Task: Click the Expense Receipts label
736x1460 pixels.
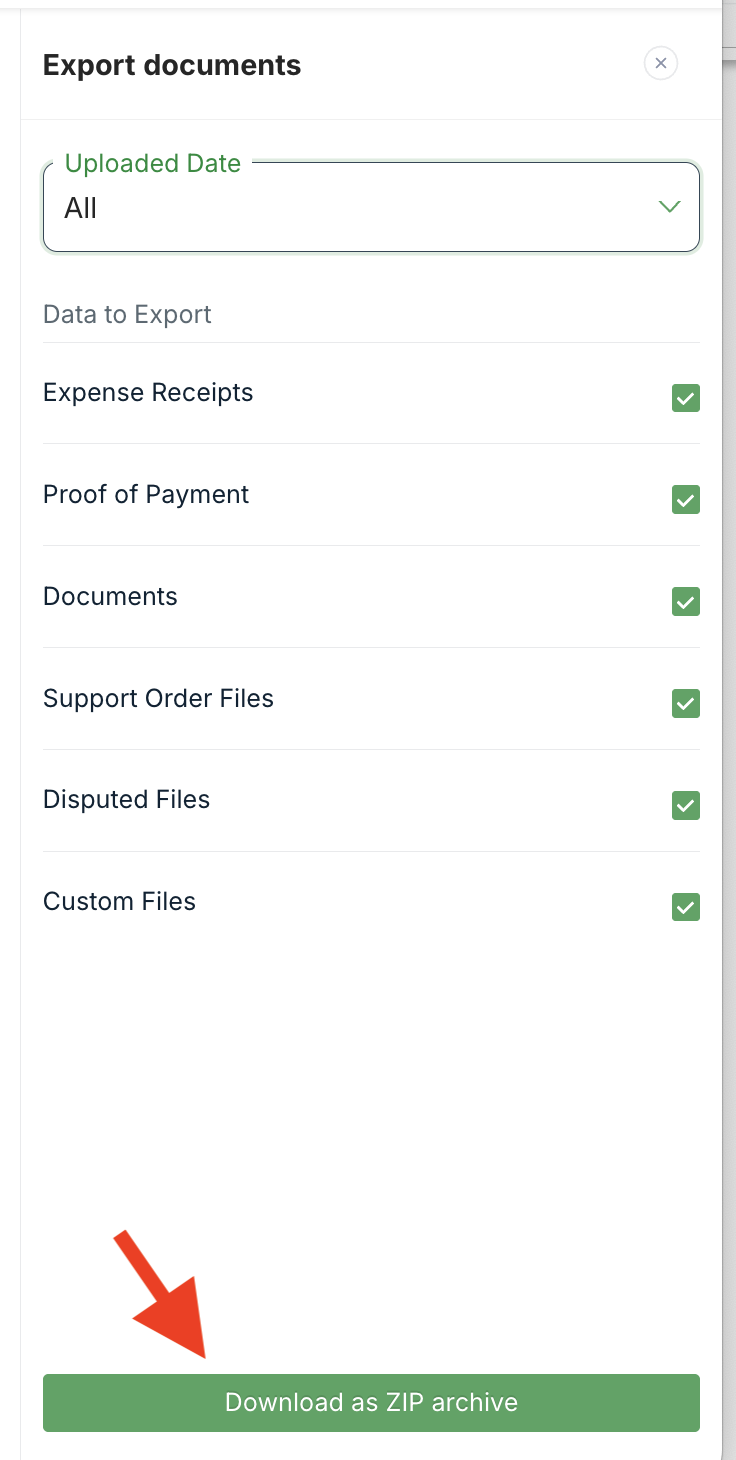Action: click(x=148, y=393)
